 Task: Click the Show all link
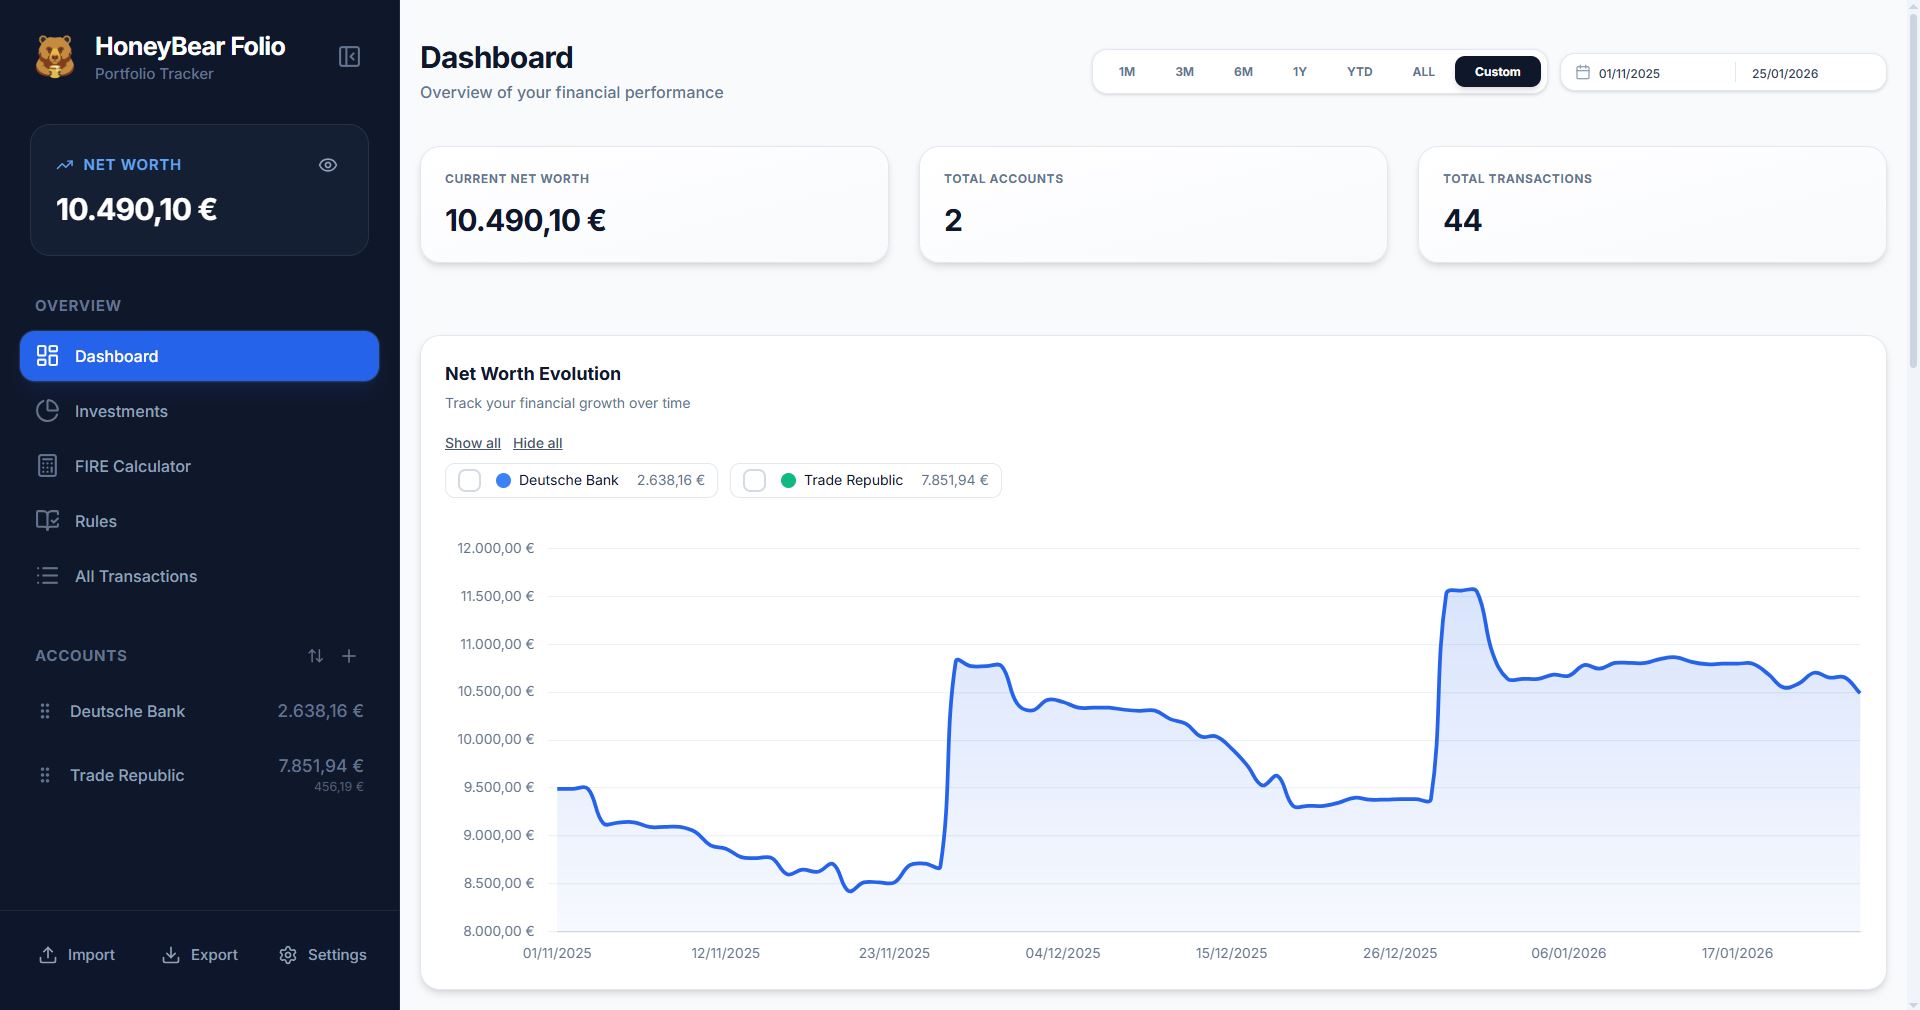[x=472, y=443]
